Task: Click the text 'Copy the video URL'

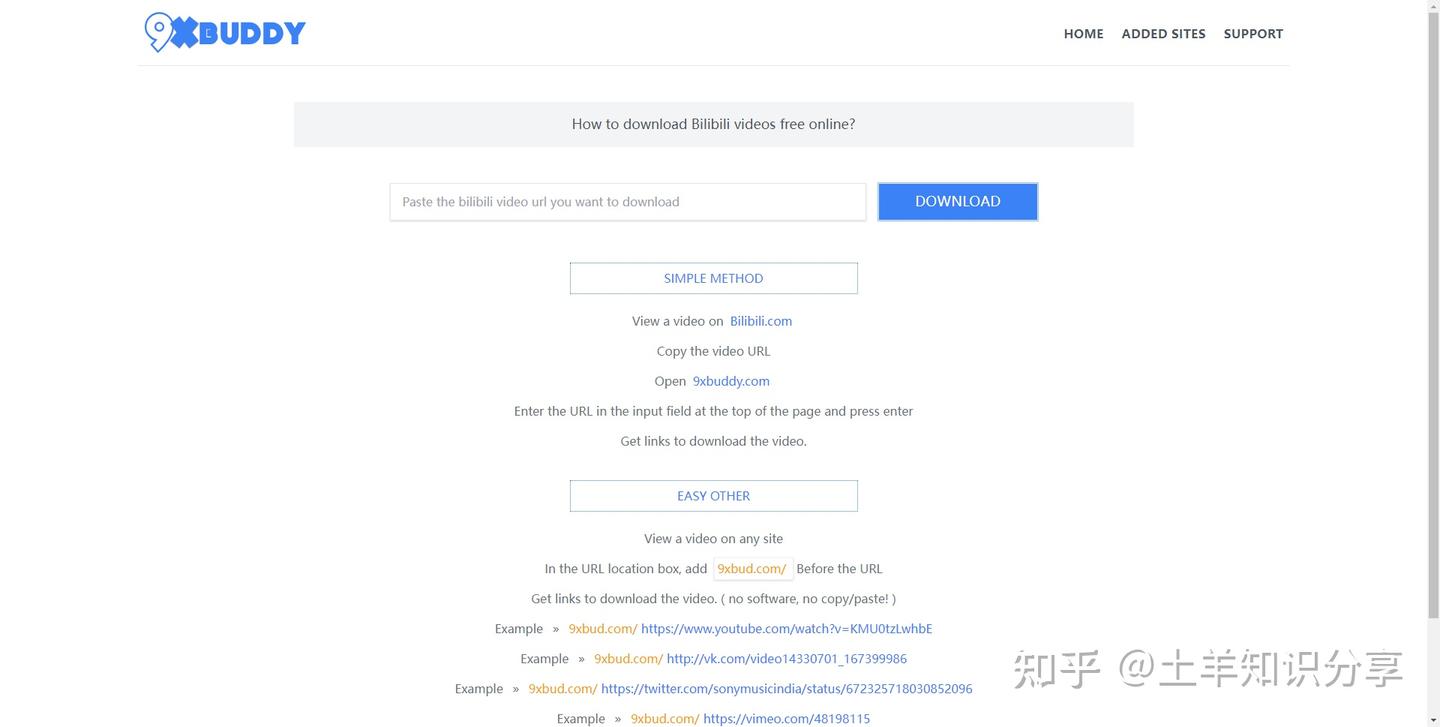Action: coord(714,351)
